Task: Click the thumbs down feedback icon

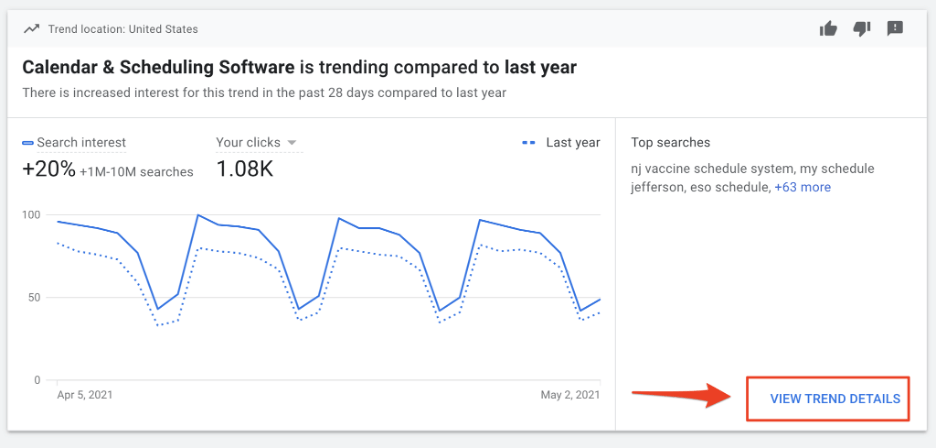Action: click(x=861, y=29)
